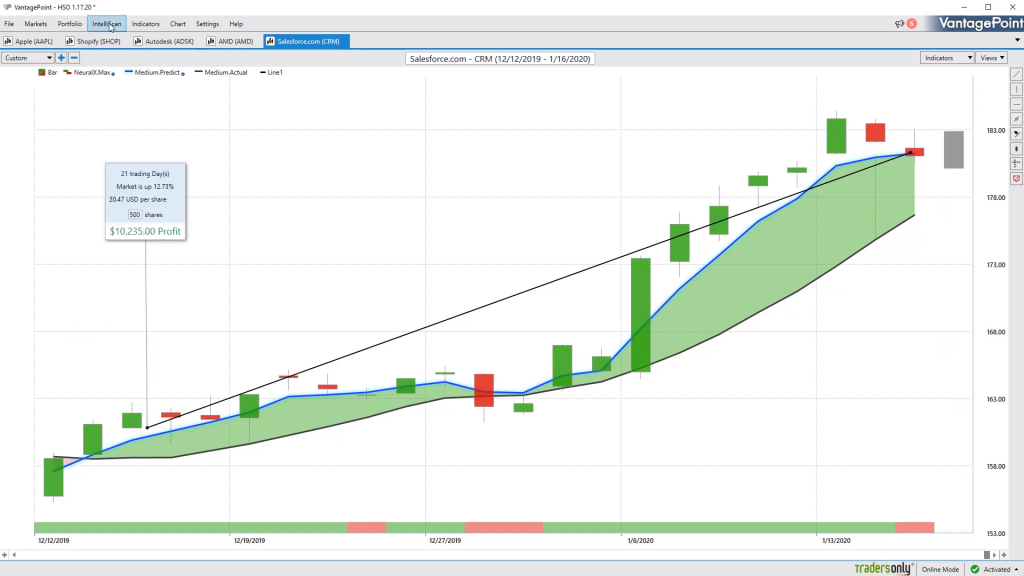Select the horizontal line drawing tool
The image size is (1024, 576).
[1016, 104]
